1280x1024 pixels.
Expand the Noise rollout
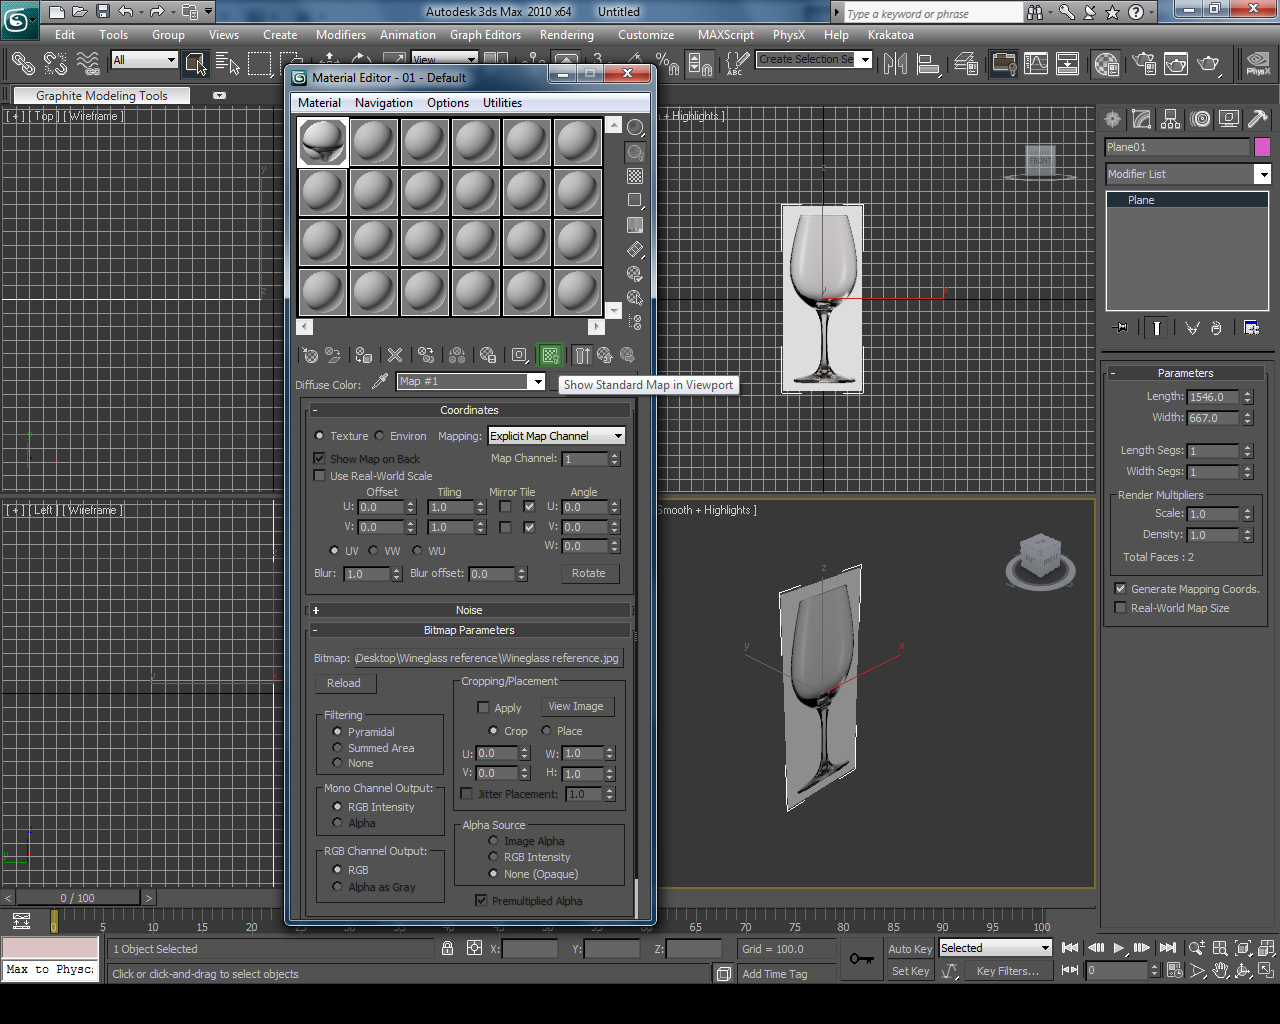click(x=469, y=610)
